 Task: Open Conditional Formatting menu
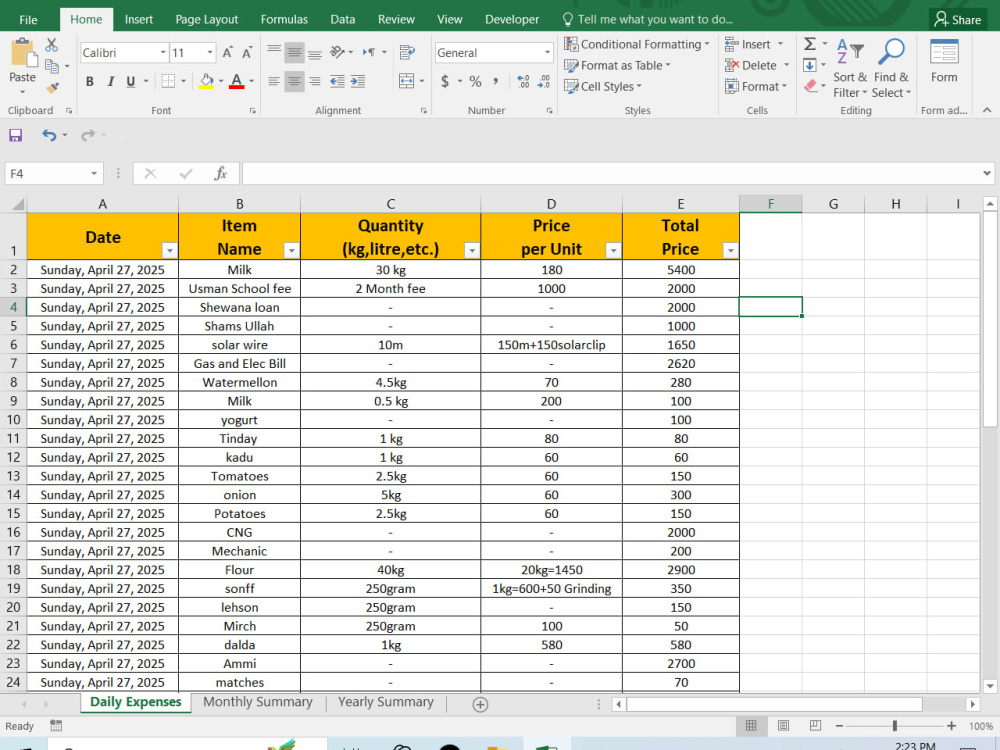pos(637,45)
